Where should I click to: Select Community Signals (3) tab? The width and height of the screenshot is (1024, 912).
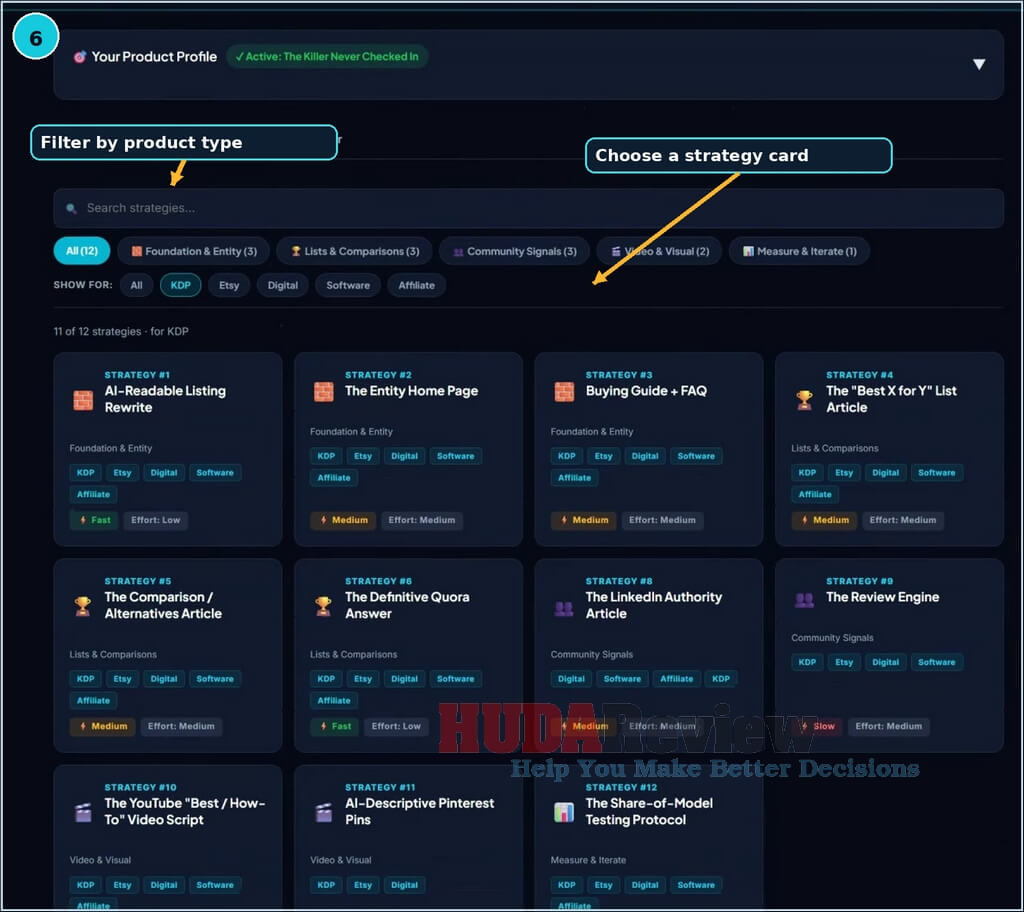[515, 251]
